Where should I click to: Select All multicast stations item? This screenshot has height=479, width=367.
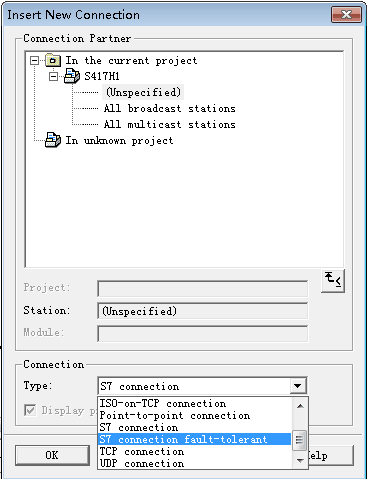tap(169, 124)
